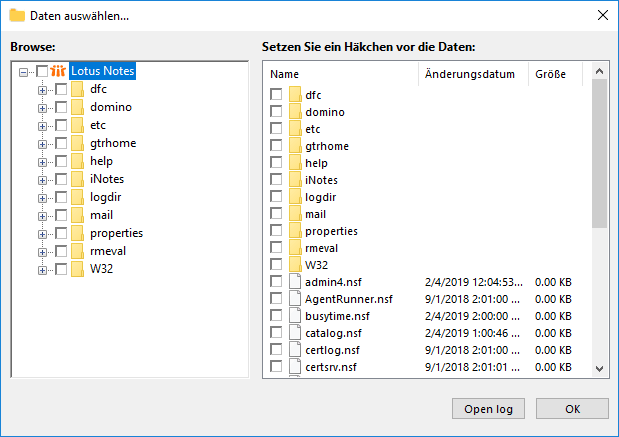The image size is (619, 437).
Task: Tick the mail folder checkbox in Browse tree
Action: point(61,215)
